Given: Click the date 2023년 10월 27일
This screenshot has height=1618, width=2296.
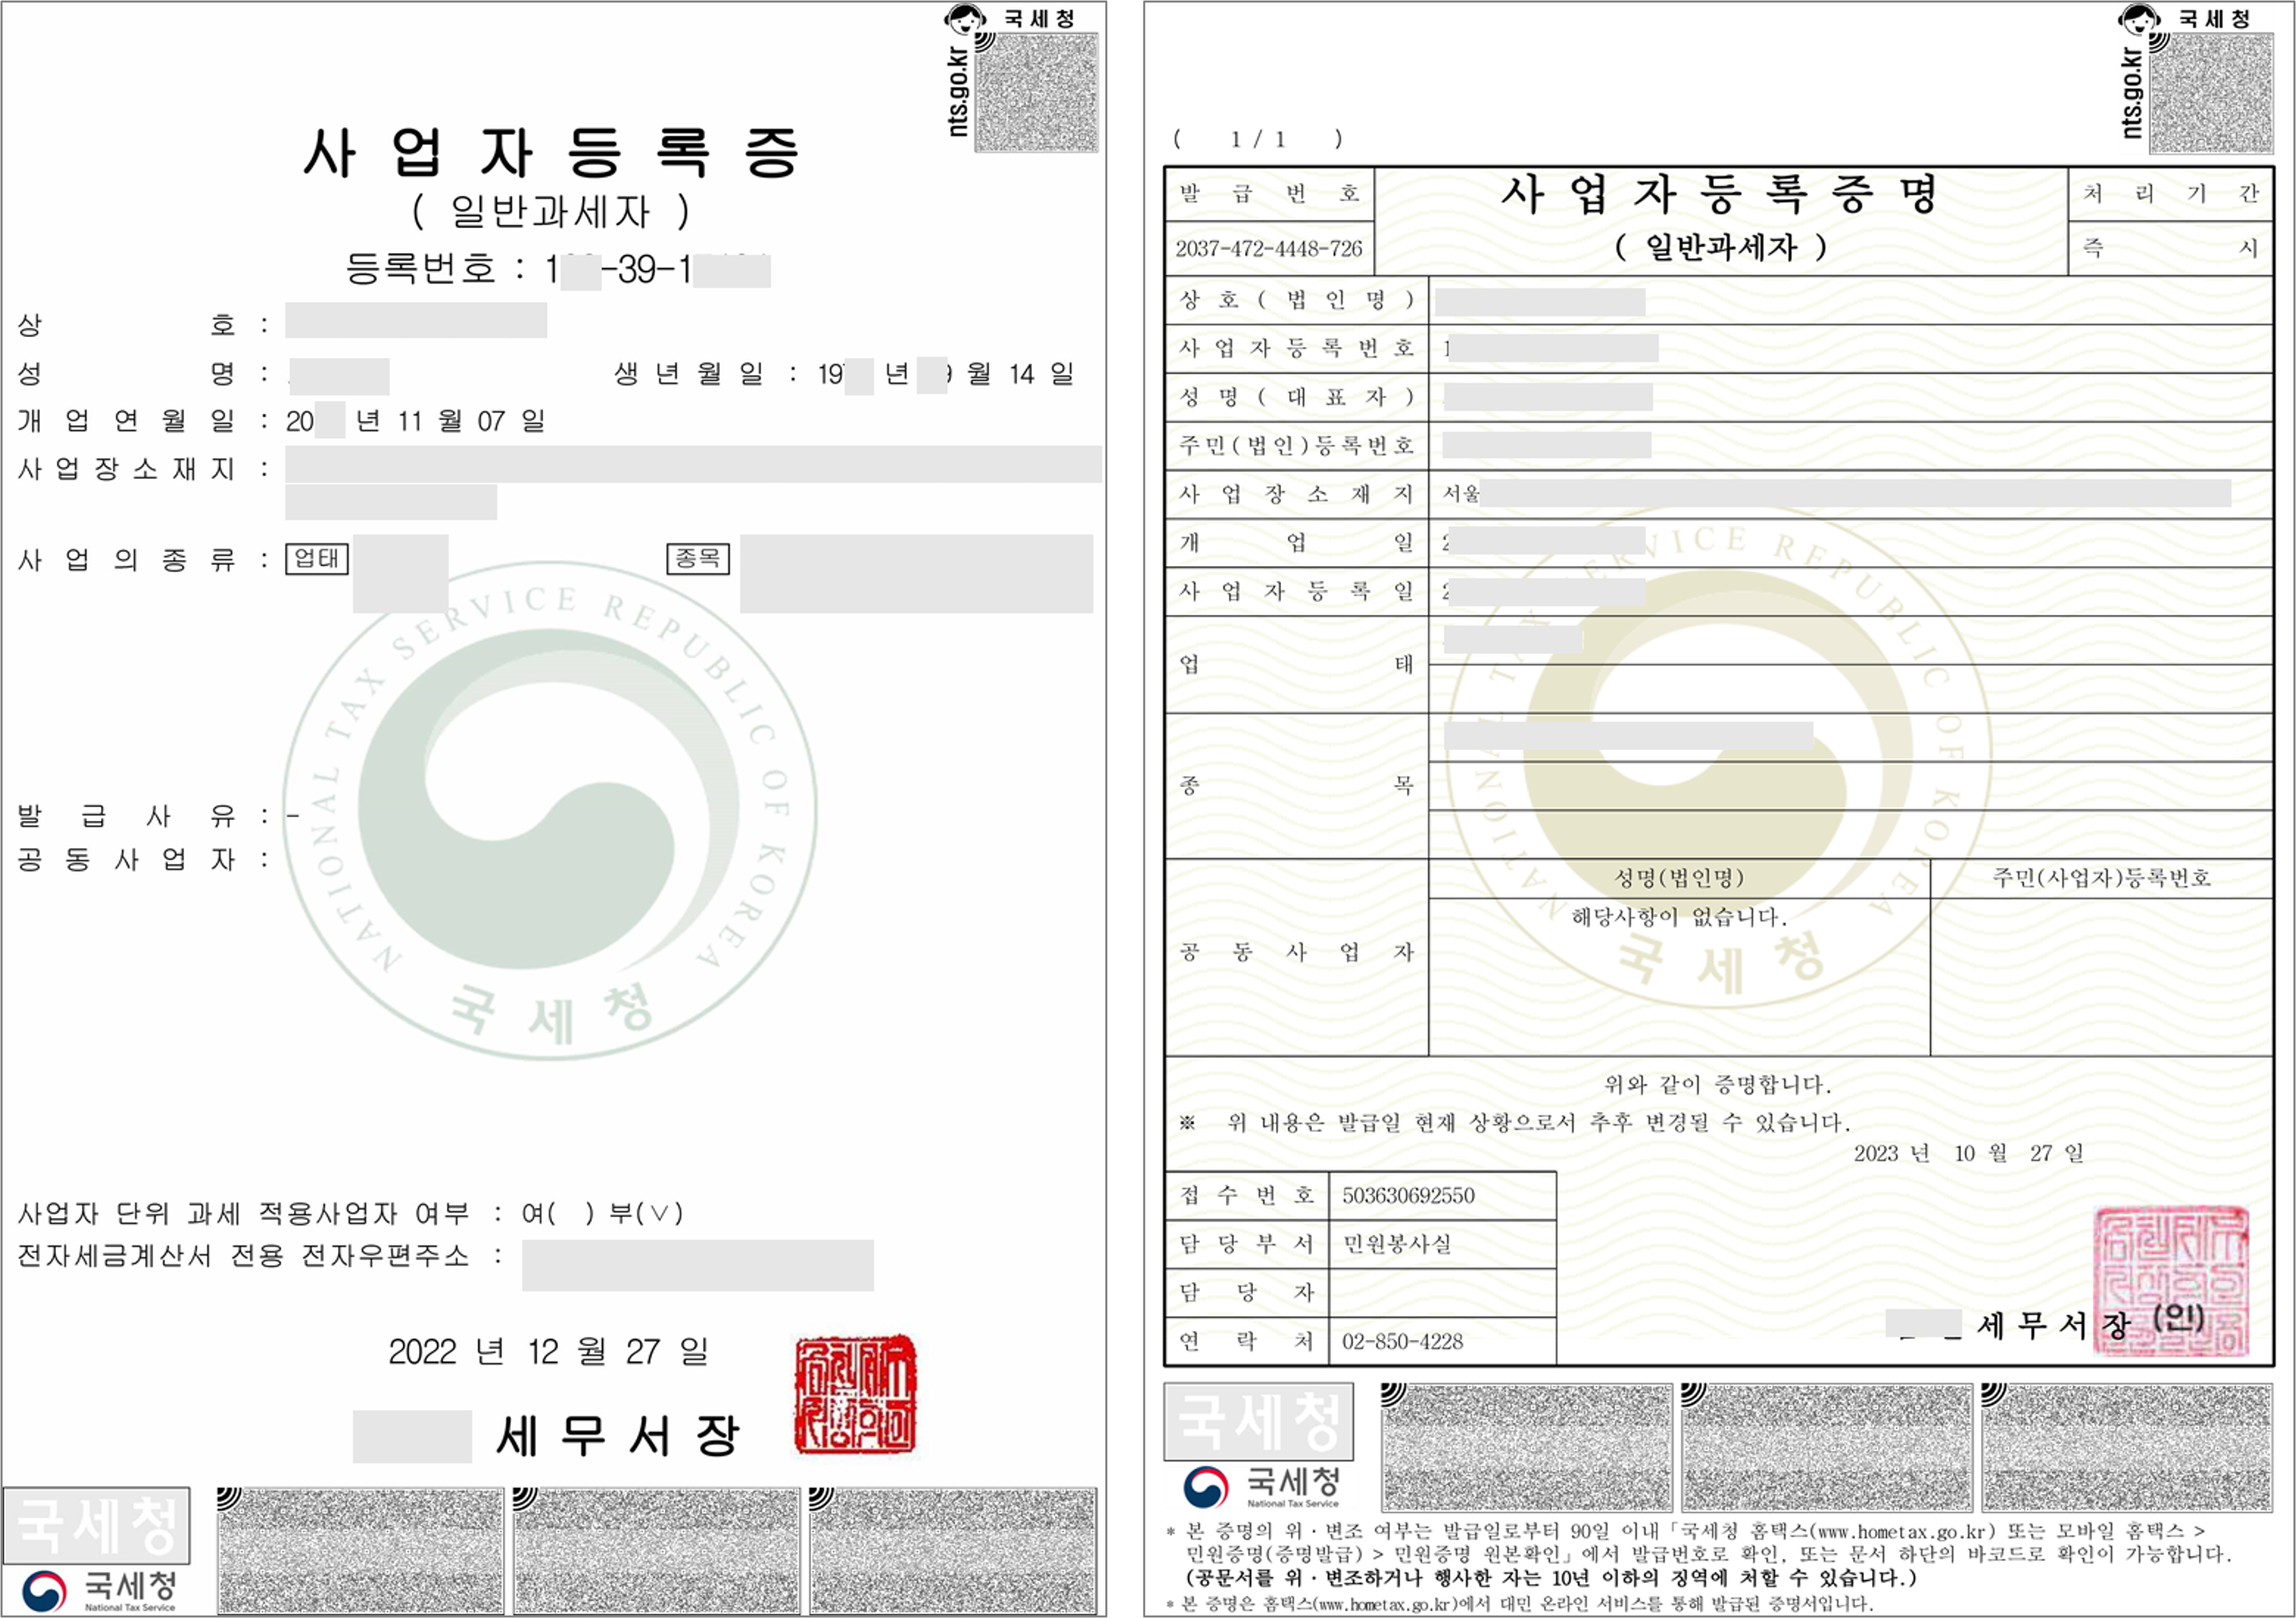Looking at the screenshot, I should [1968, 1153].
